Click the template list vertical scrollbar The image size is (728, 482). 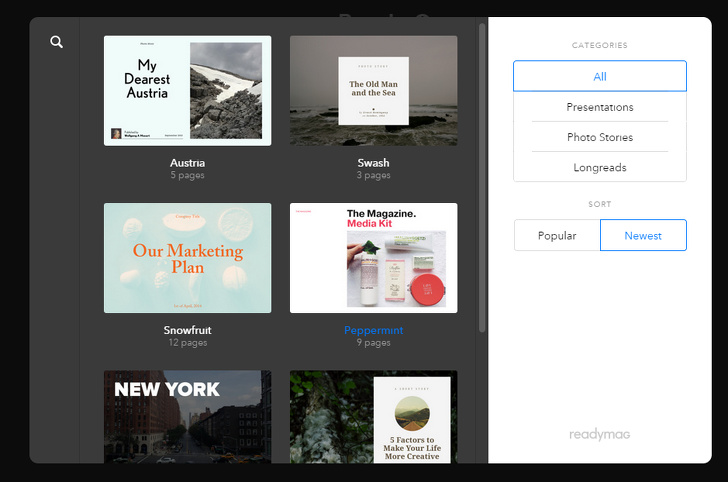(482, 180)
